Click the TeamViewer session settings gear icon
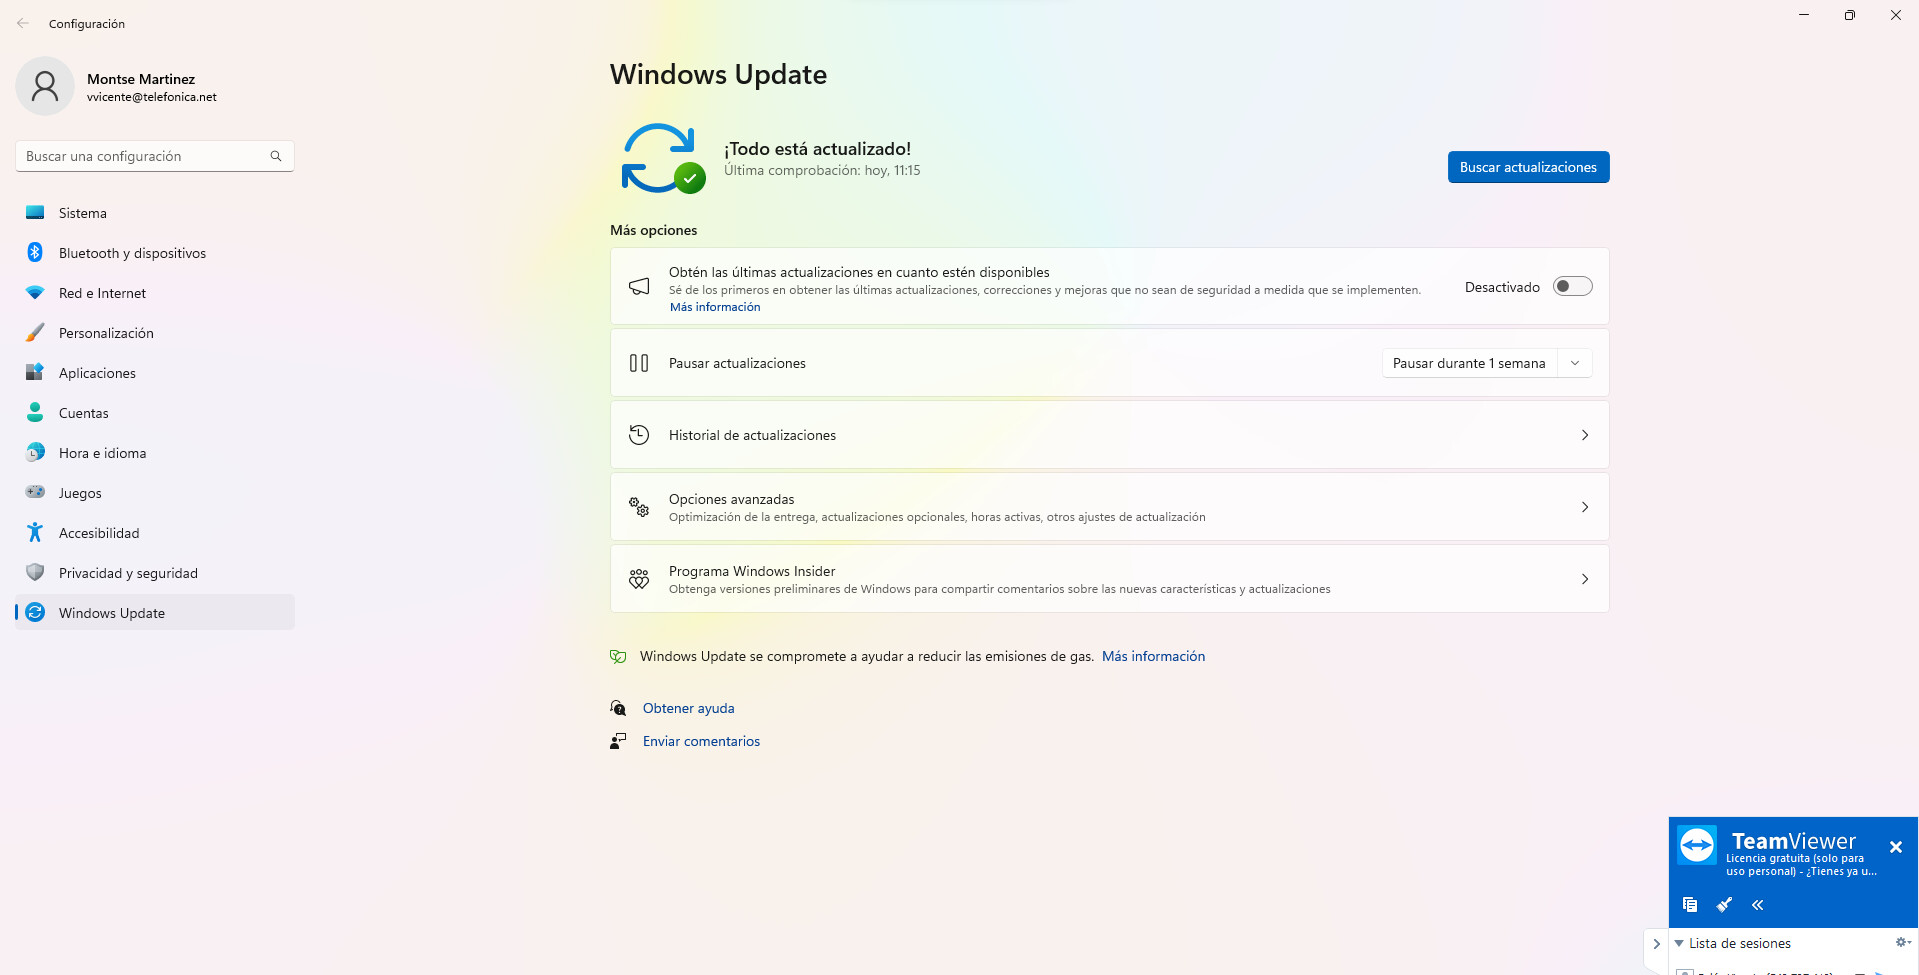The image size is (1919, 975). 1903,942
